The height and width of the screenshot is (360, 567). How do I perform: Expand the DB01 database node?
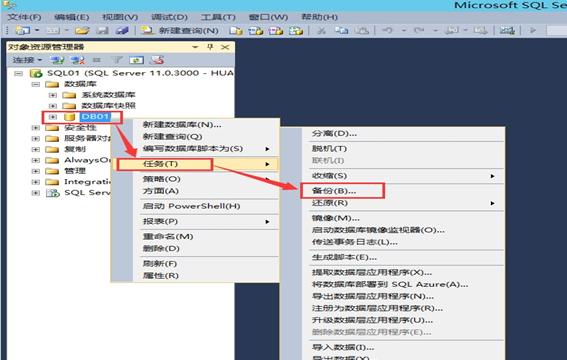pos(53,117)
